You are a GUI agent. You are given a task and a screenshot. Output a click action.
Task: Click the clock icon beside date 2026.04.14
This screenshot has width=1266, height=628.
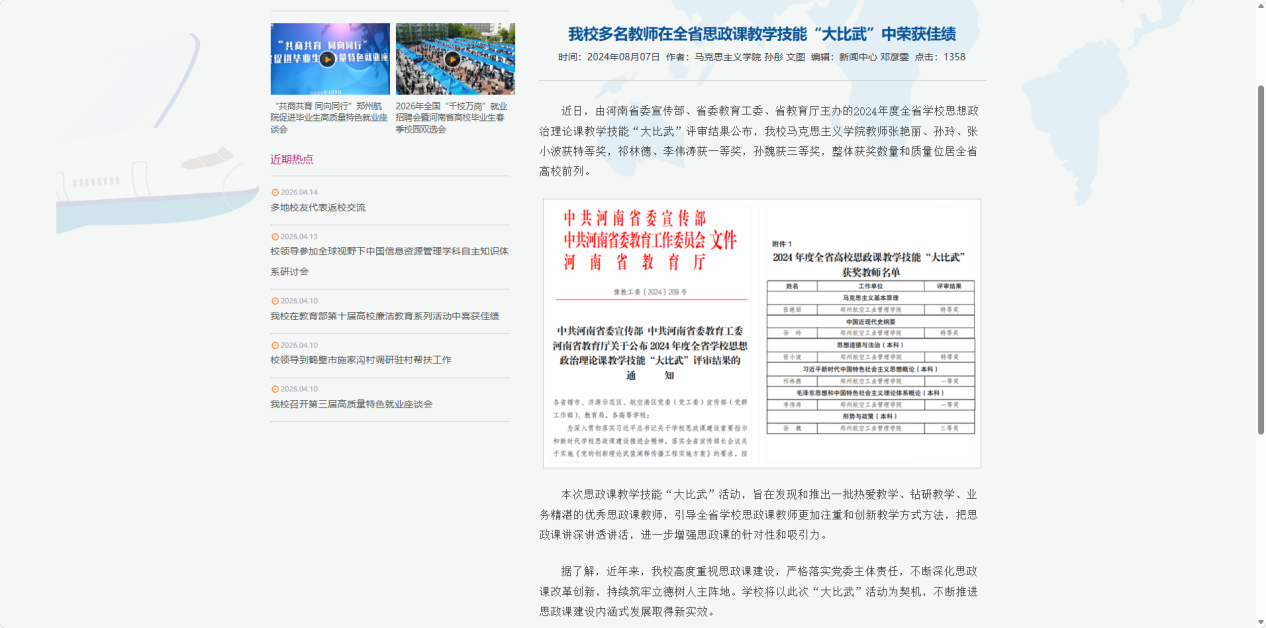tap(275, 192)
